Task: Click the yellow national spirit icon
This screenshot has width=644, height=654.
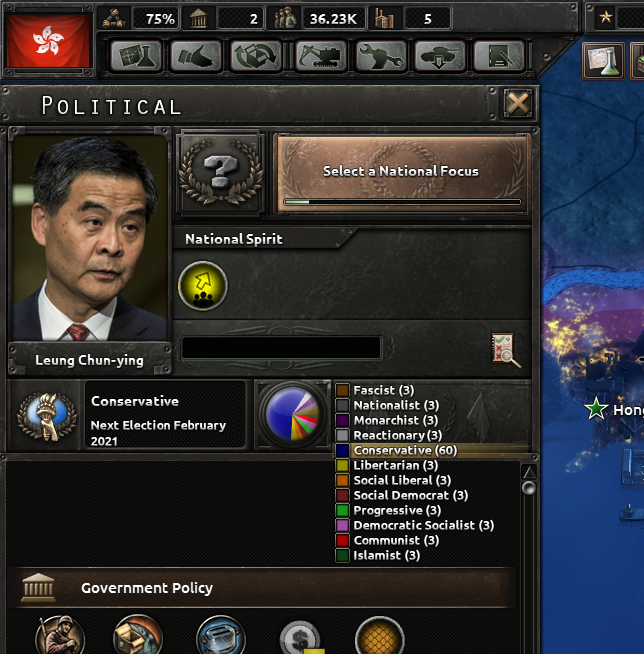Action: pos(203,286)
